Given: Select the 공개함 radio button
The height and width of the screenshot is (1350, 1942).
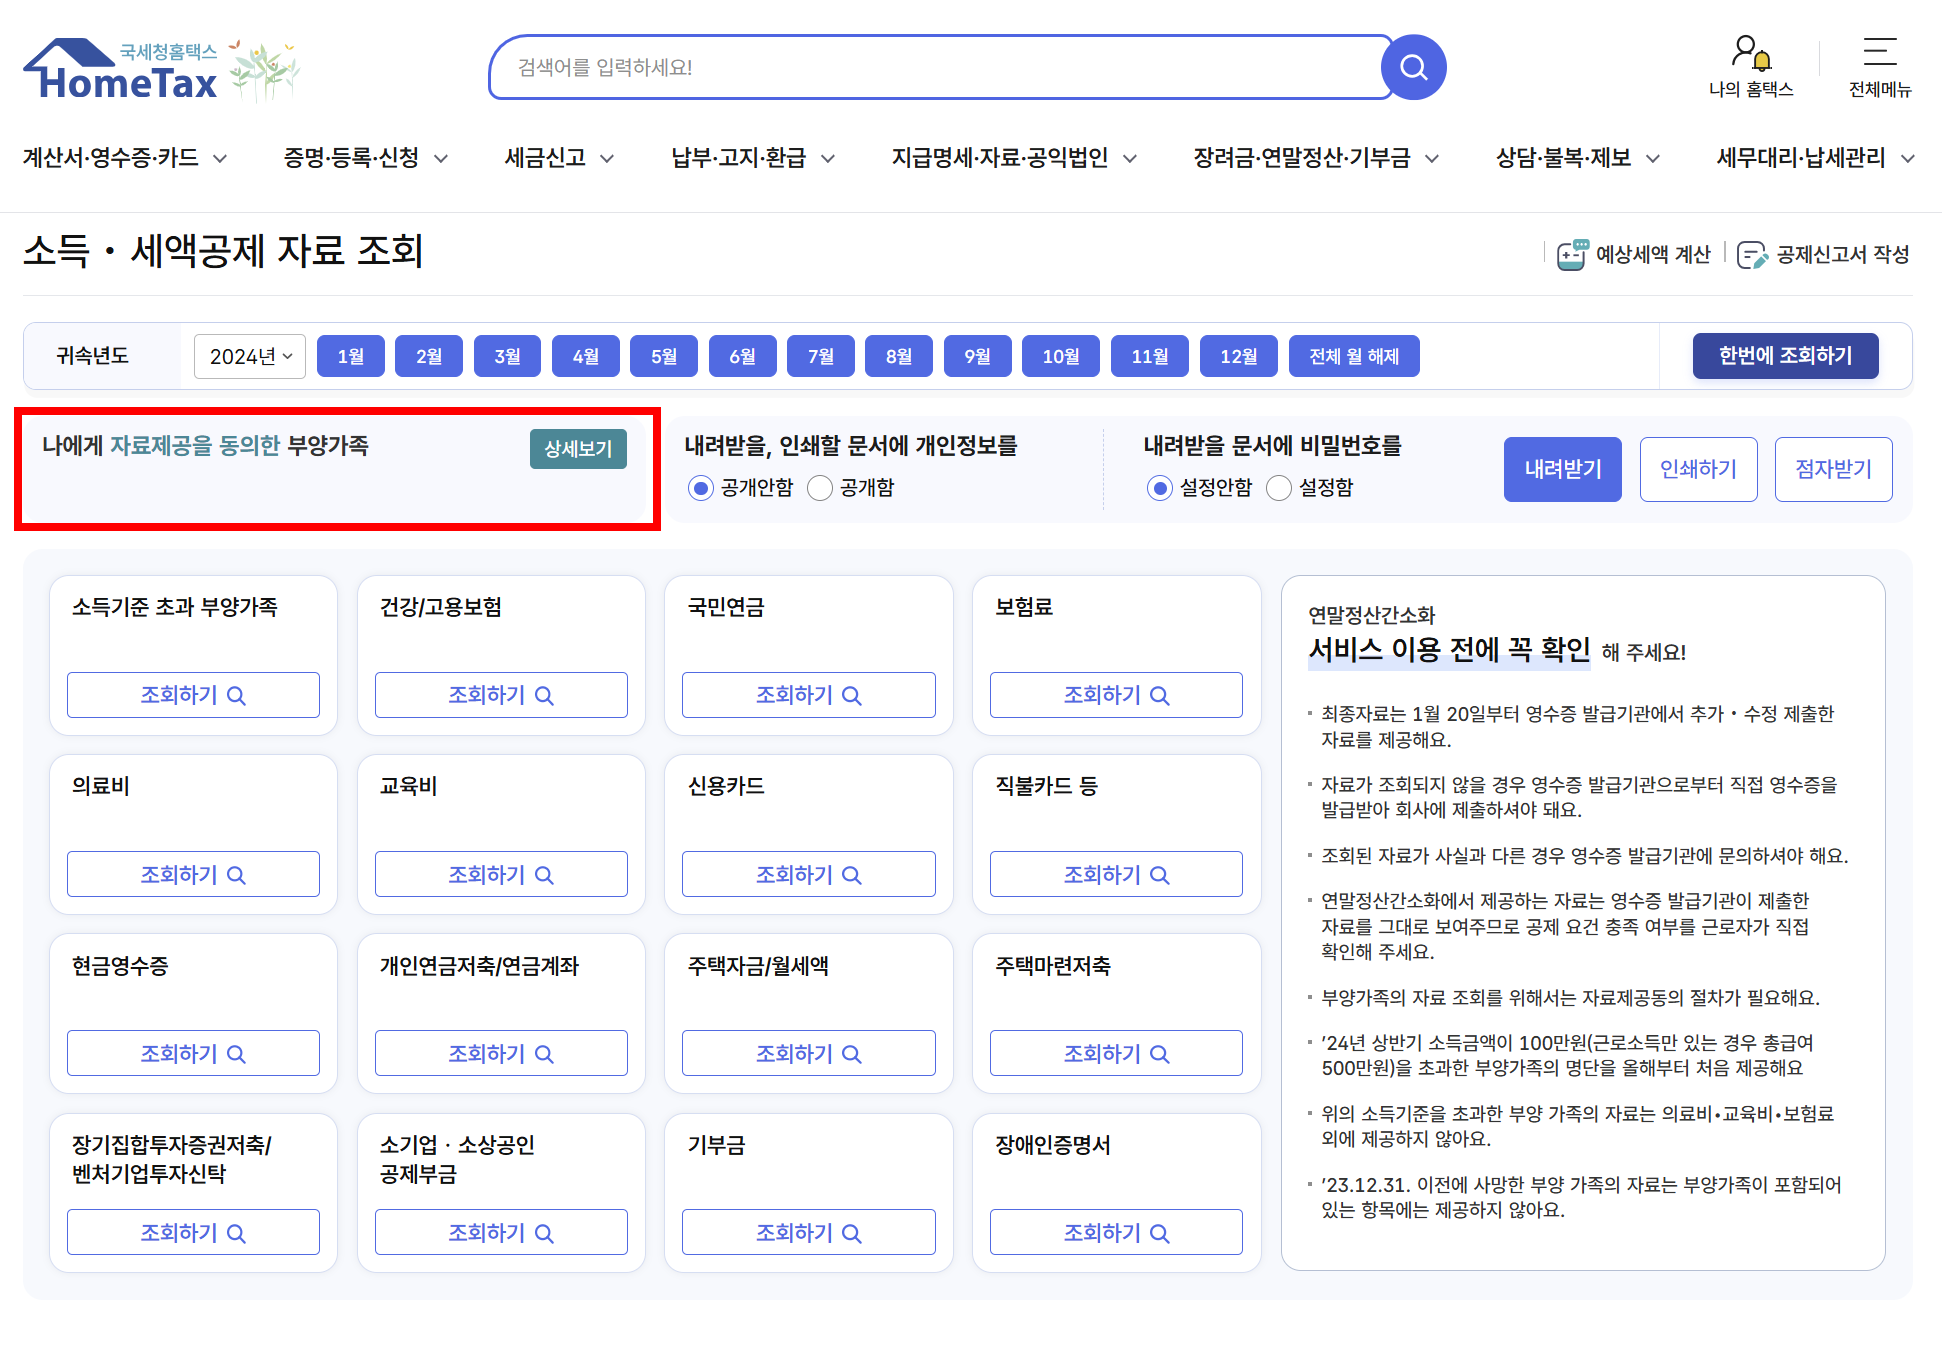Looking at the screenshot, I should (820, 488).
